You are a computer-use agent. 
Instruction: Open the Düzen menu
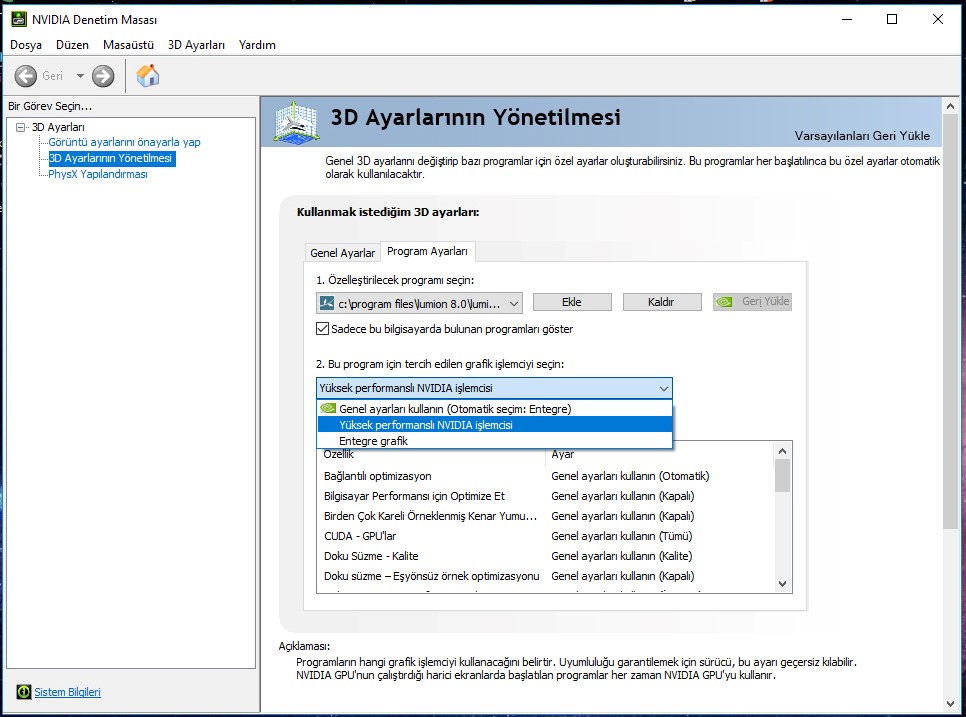coord(72,45)
